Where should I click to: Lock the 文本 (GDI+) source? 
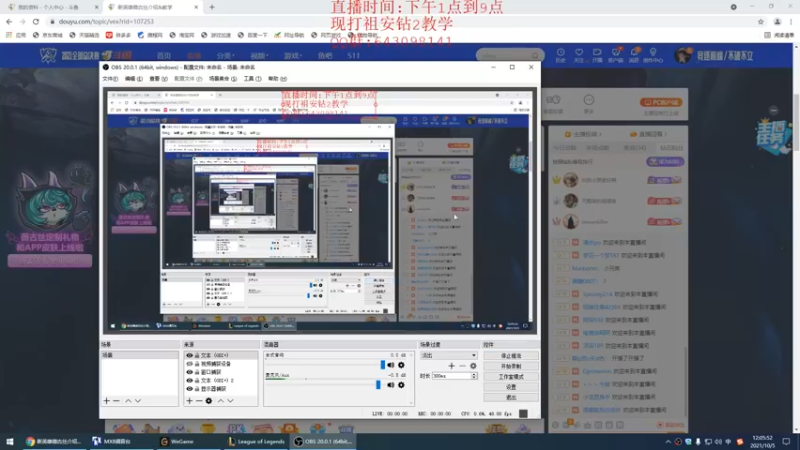click(x=197, y=356)
